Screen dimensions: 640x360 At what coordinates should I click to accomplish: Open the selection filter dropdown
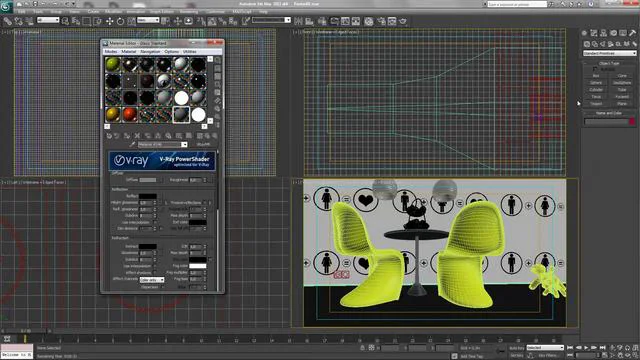pyautogui.click(x=48, y=20)
